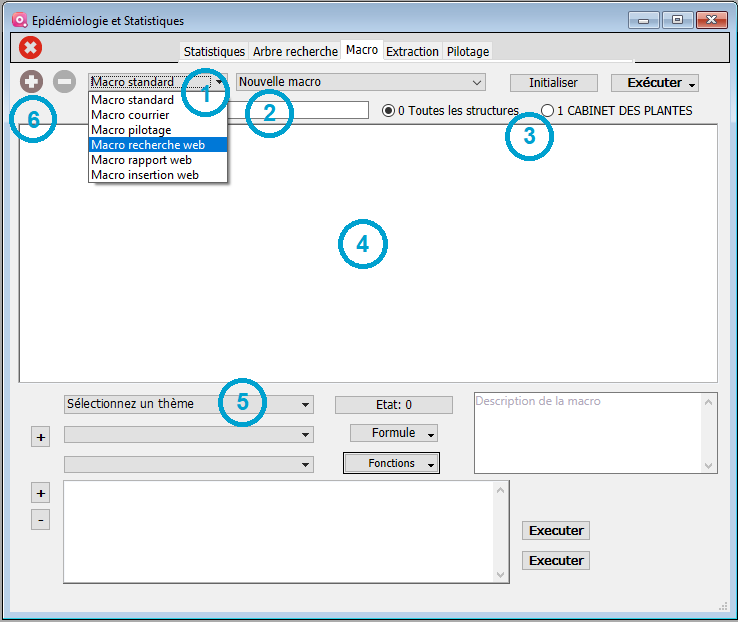
Task: Open the Arbre recherche tab
Action: [295, 51]
